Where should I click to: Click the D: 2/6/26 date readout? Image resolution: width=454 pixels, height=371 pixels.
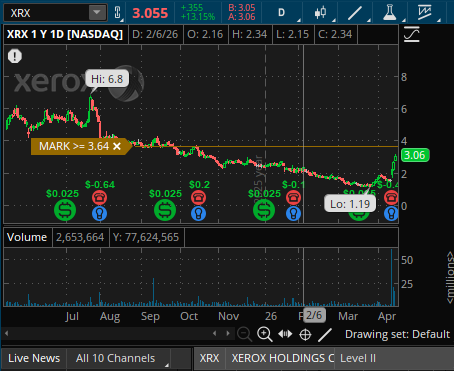(x=155, y=34)
